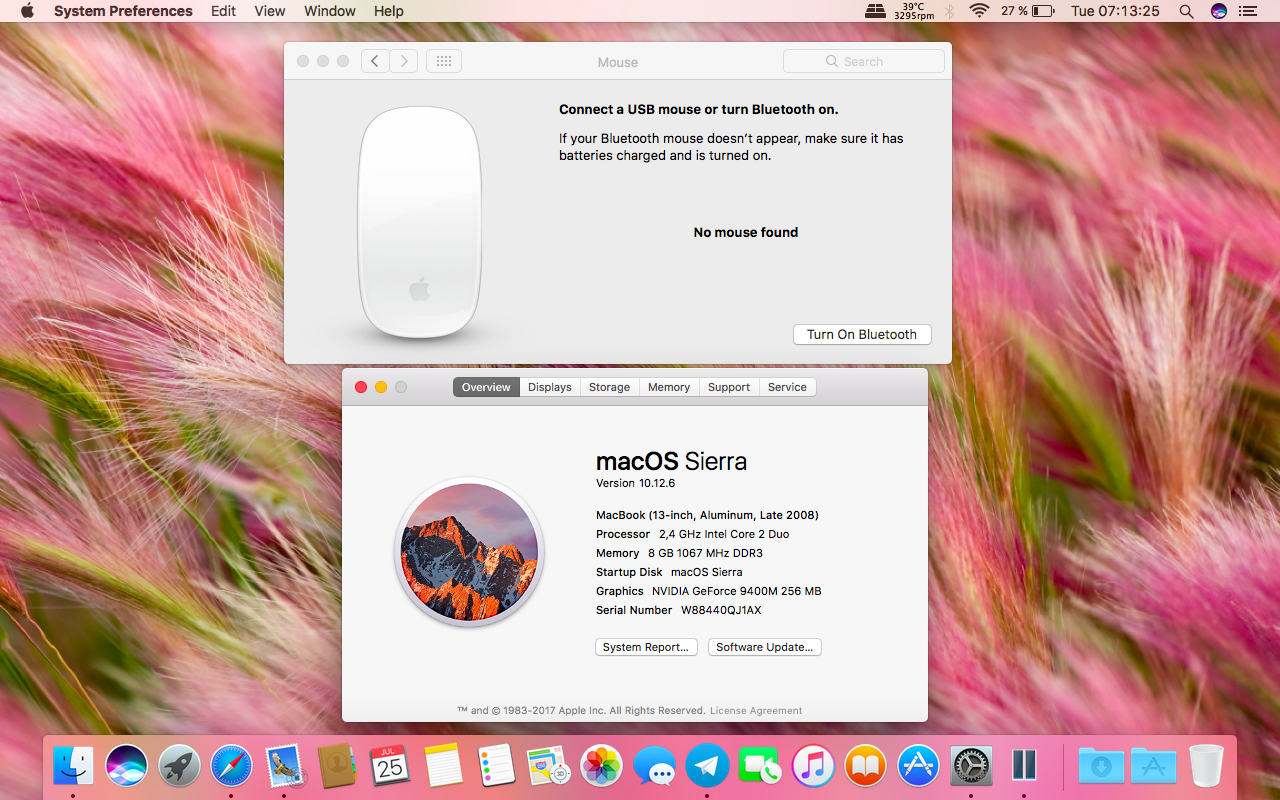
Task: Open the Photos flower icon in dock
Action: click(602, 767)
